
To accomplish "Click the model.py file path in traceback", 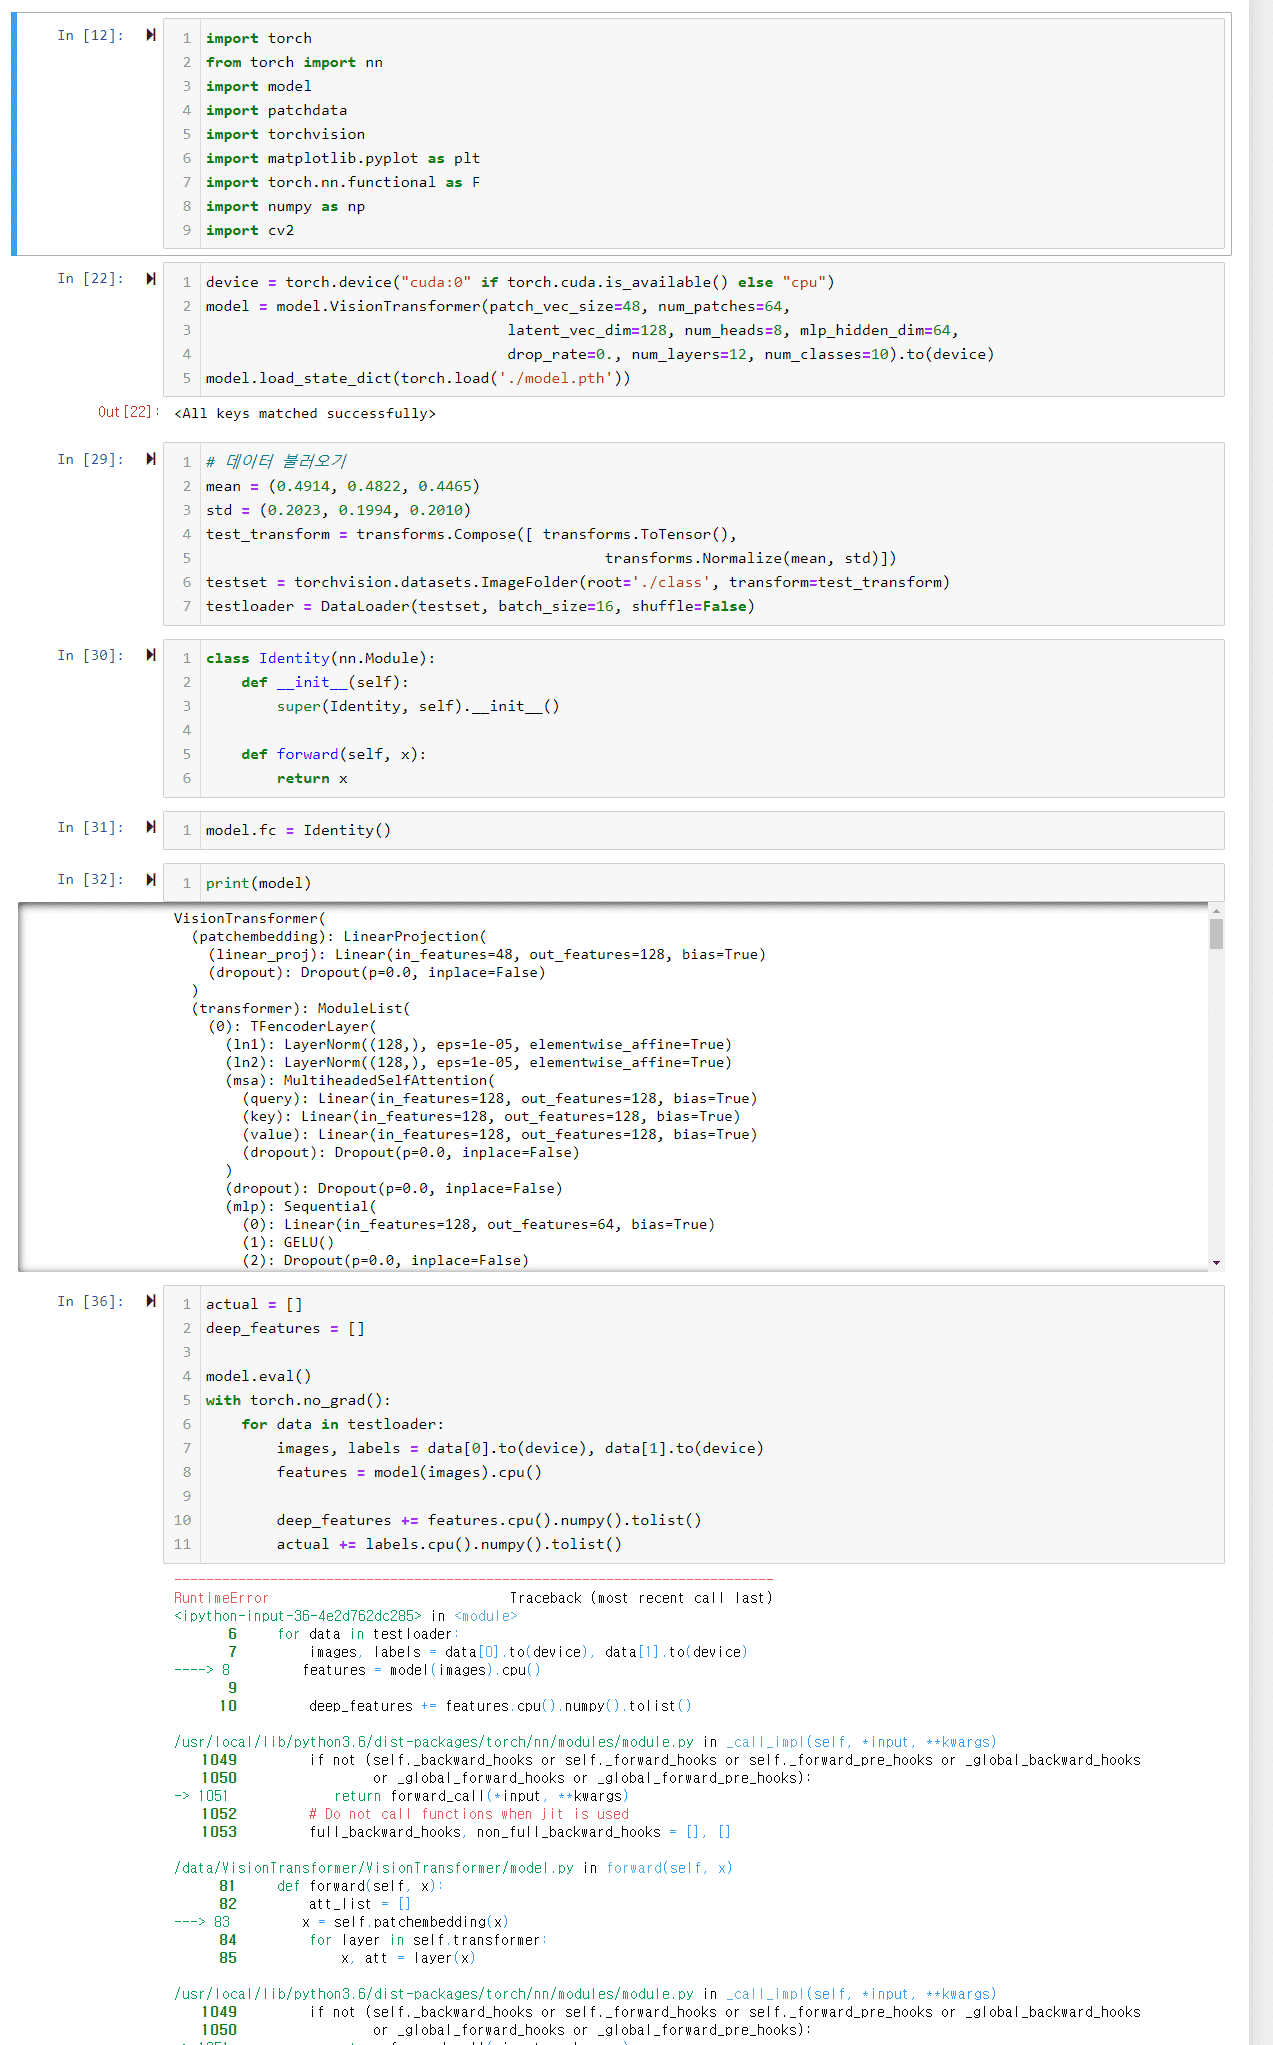I will [x=374, y=1868].
